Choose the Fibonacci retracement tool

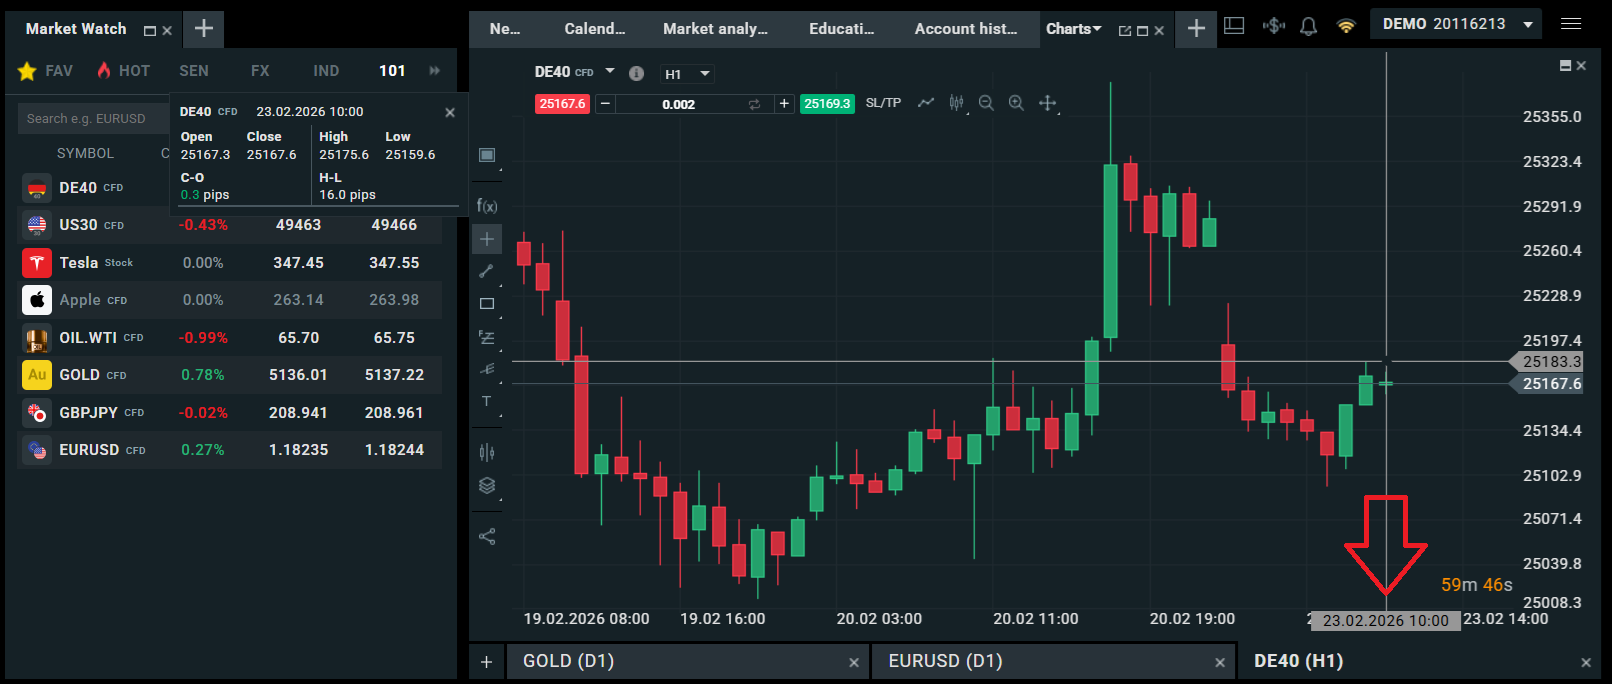coord(487,337)
